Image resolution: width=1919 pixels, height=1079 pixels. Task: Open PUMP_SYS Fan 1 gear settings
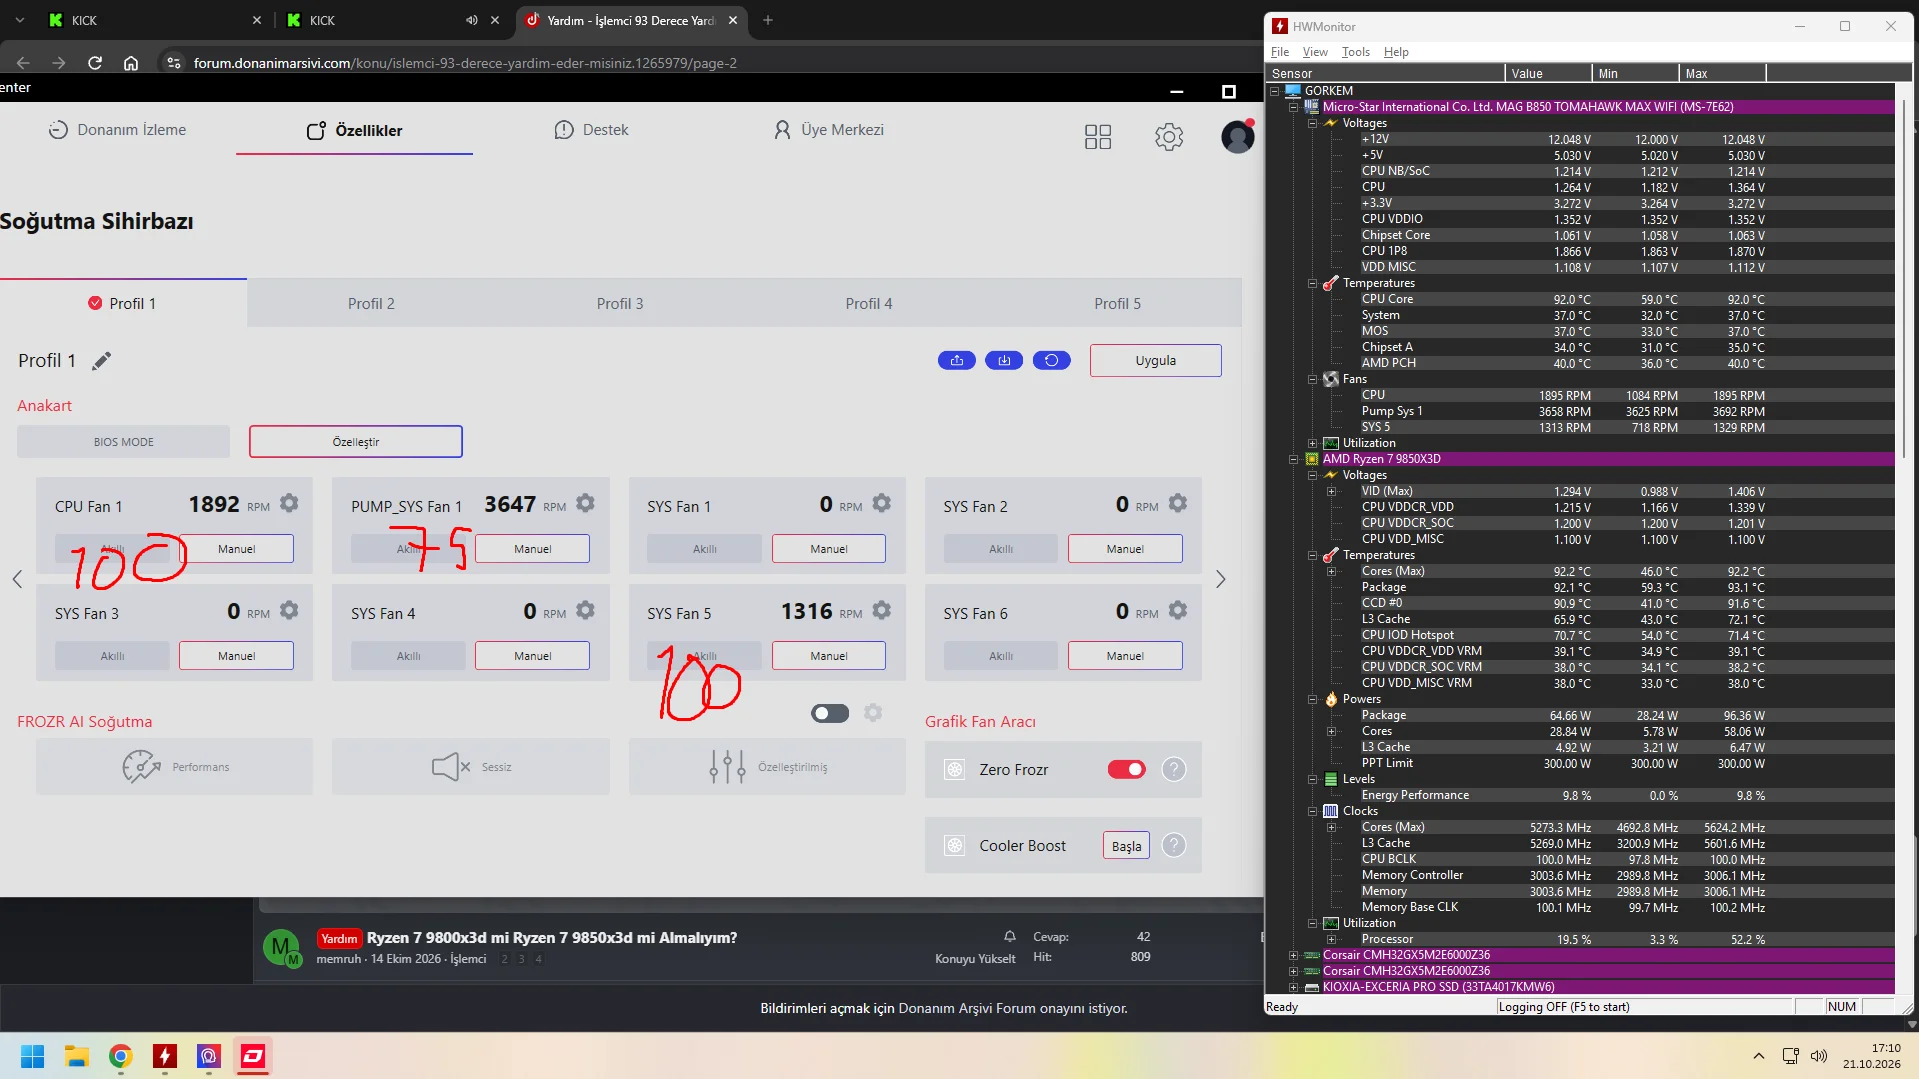click(x=585, y=504)
